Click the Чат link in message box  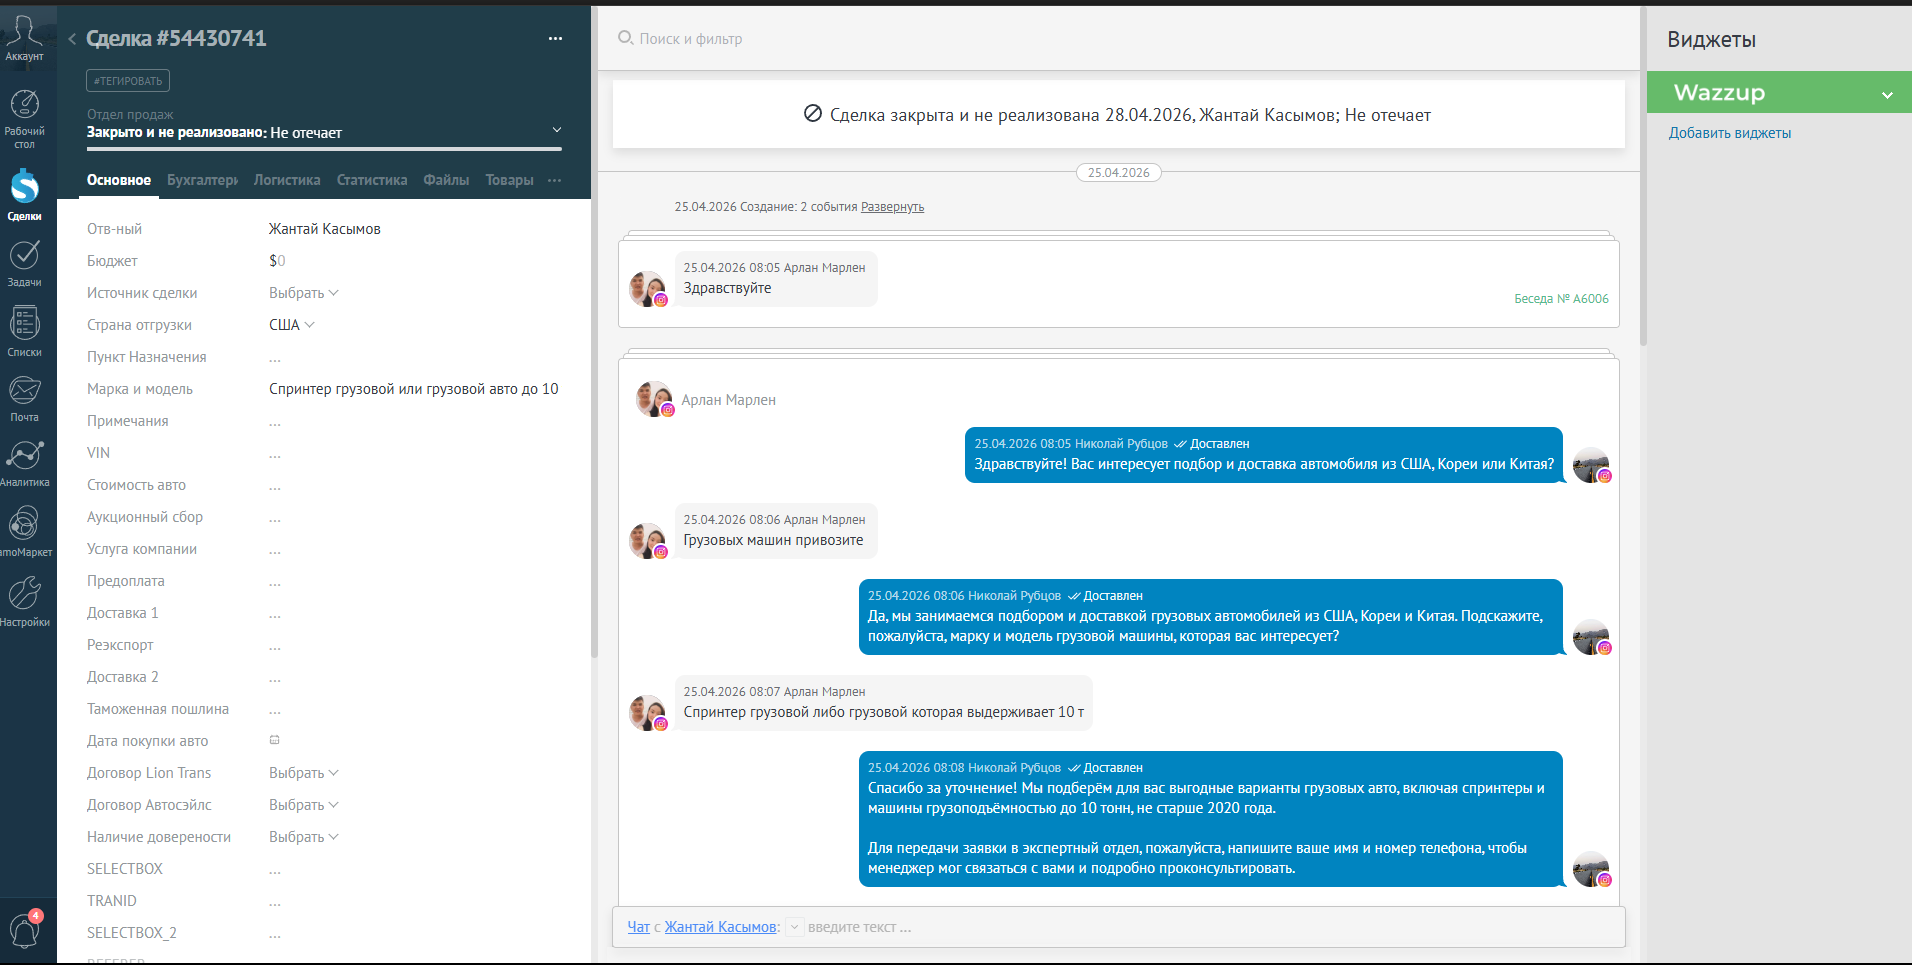point(639,927)
